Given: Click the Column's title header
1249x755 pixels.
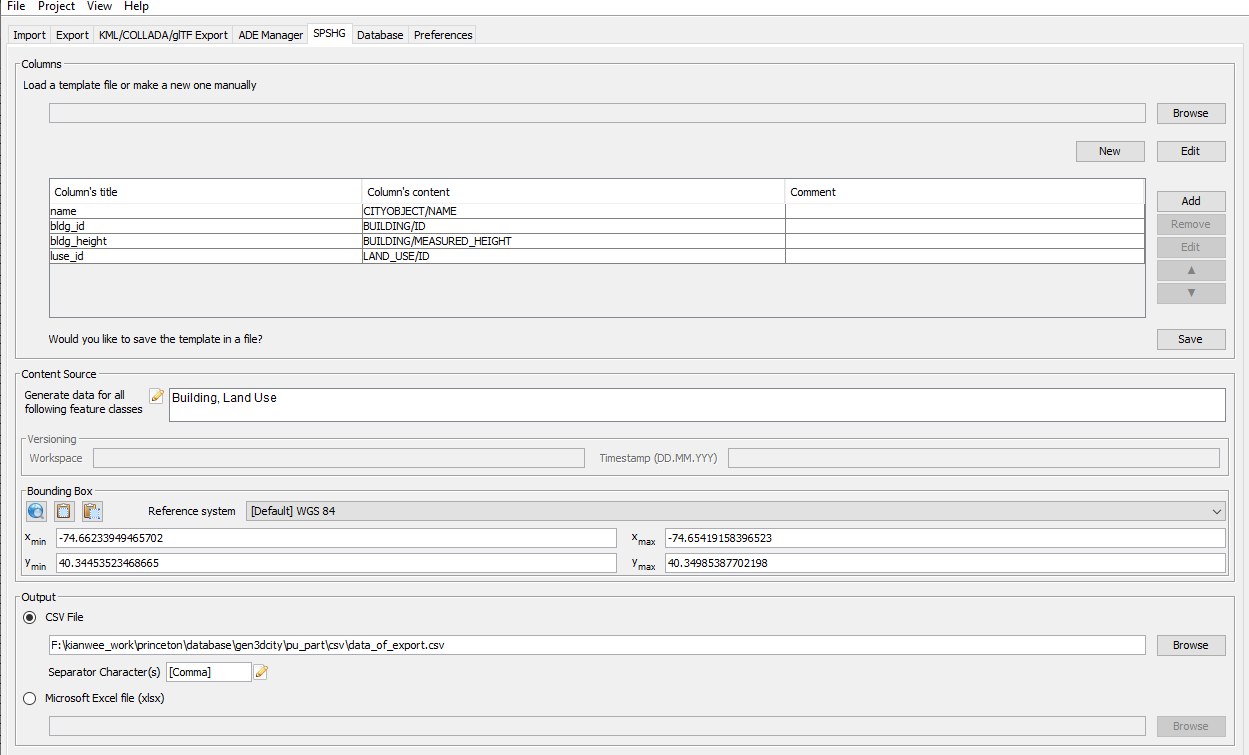Looking at the screenshot, I should 206,192.
